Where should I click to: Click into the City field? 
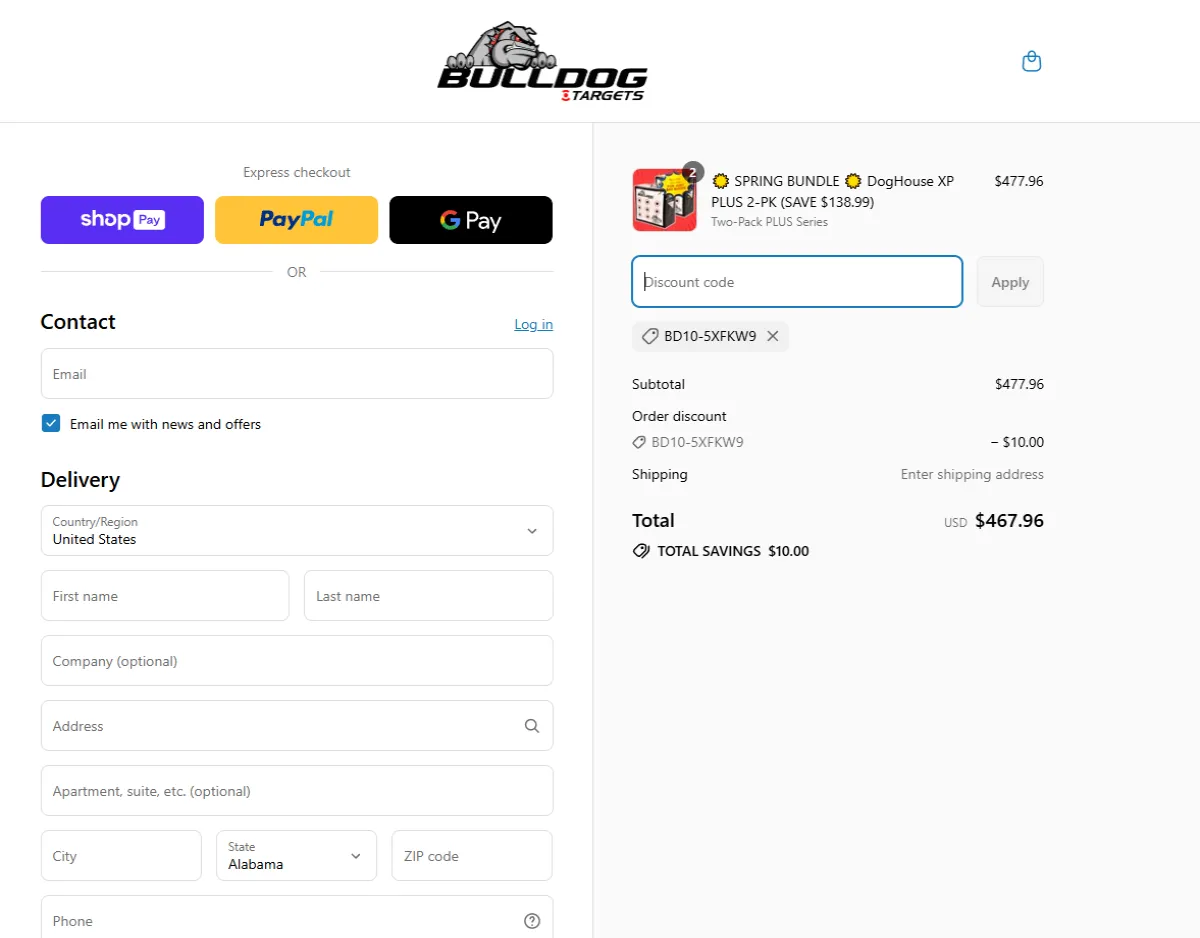click(x=121, y=856)
